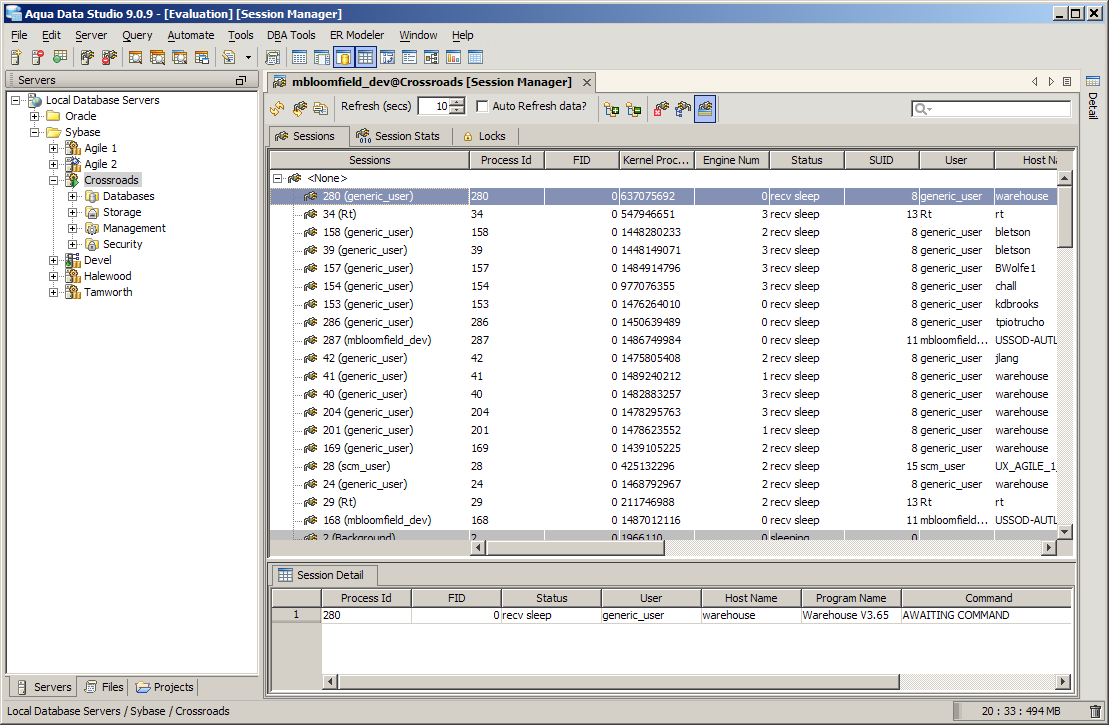Screen dimensions: 1109x725
Task: Click the expand all tree nodes icon
Action: pyautogui.click(x=610, y=108)
